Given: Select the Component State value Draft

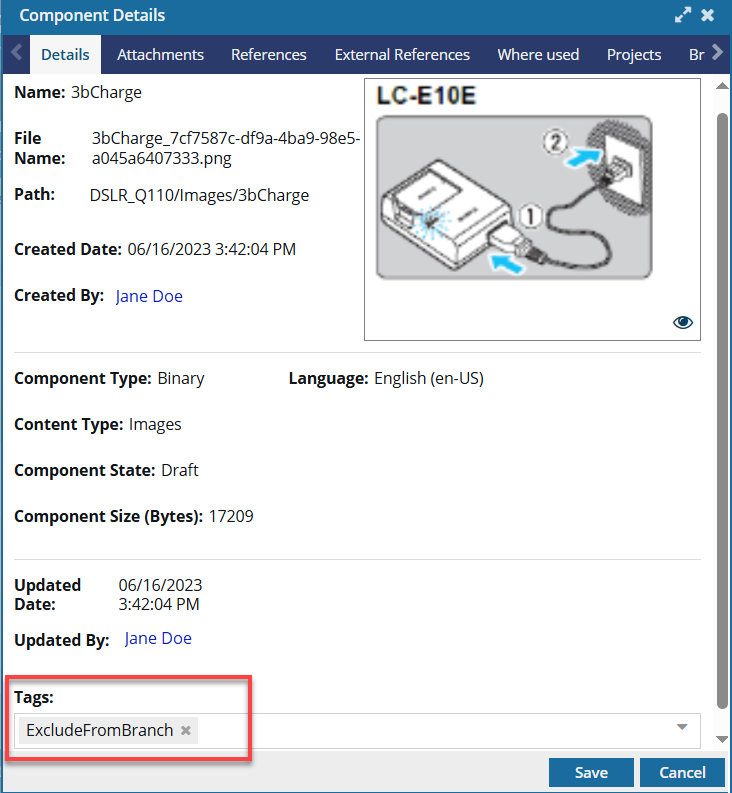Looking at the screenshot, I should click(x=180, y=470).
